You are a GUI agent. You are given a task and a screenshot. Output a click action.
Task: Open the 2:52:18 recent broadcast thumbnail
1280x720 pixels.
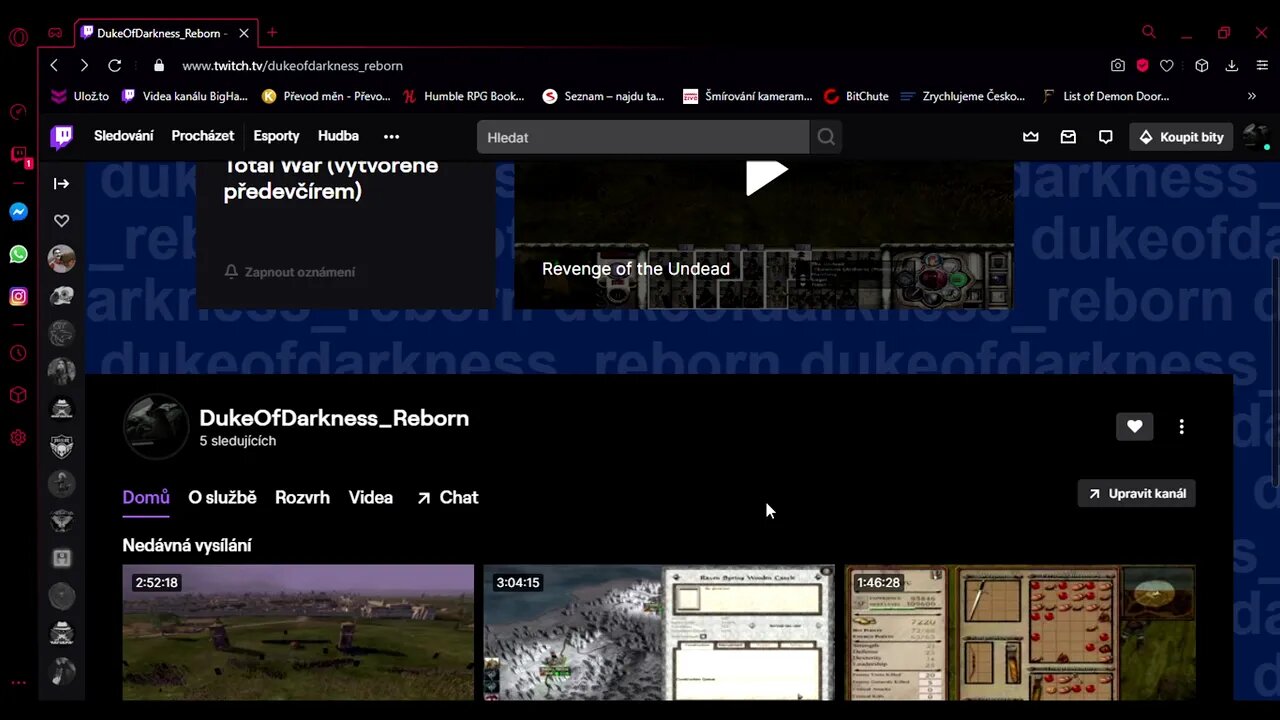(x=298, y=632)
